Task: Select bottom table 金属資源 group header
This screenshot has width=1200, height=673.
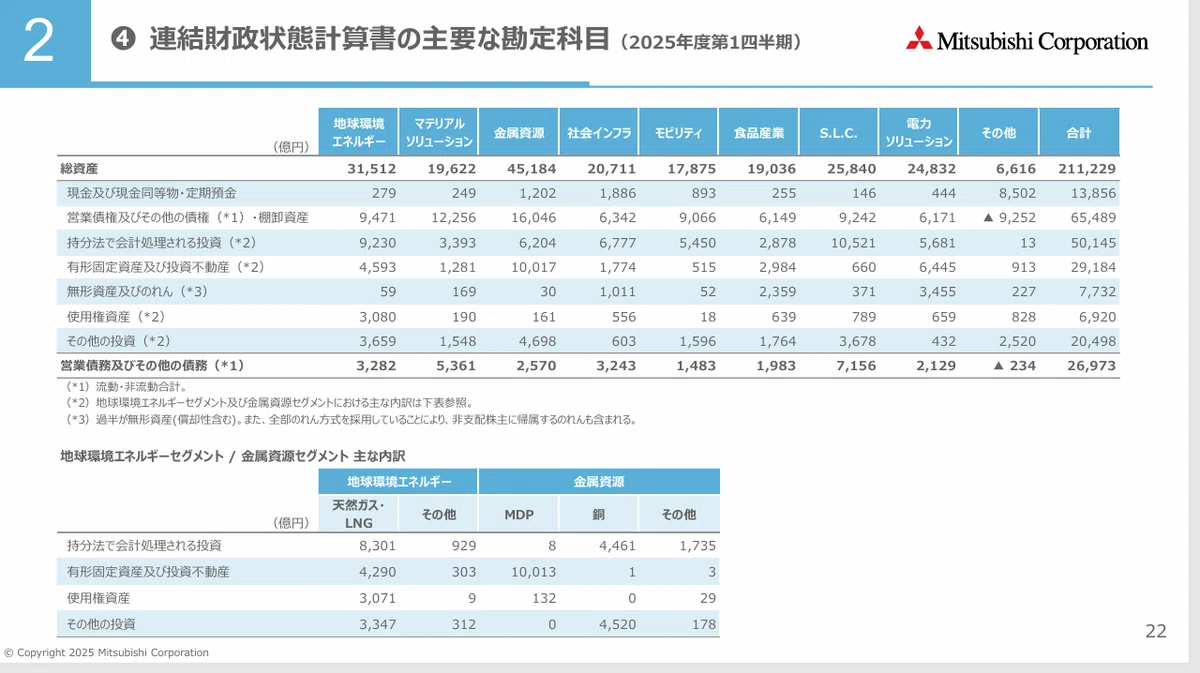Action: pyautogui.click(x=599, y=481)
